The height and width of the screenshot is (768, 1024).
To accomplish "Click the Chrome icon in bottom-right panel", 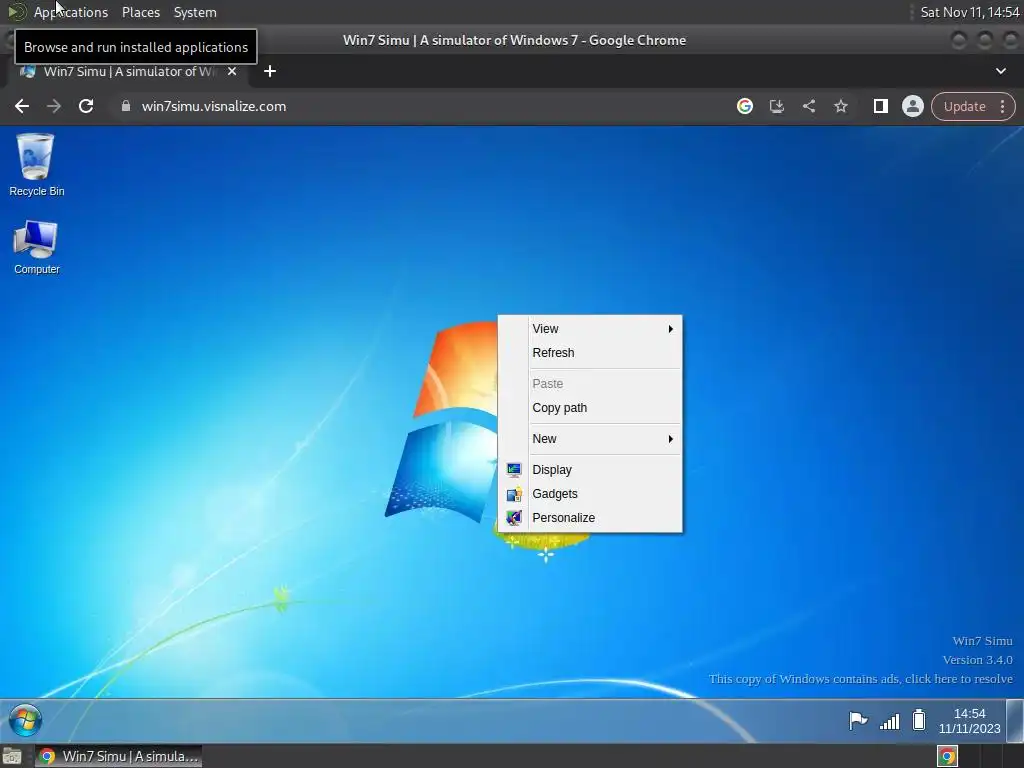I will pos(948,756).
